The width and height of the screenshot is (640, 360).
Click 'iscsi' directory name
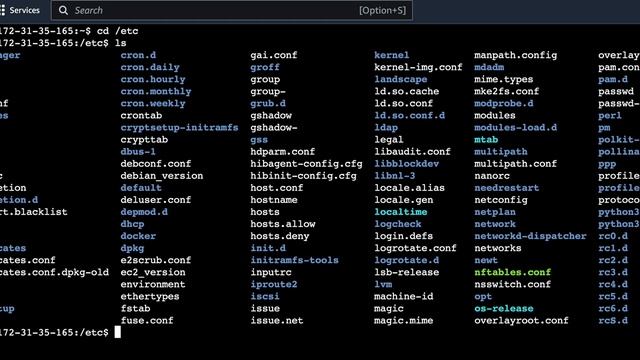pos(265,296)
